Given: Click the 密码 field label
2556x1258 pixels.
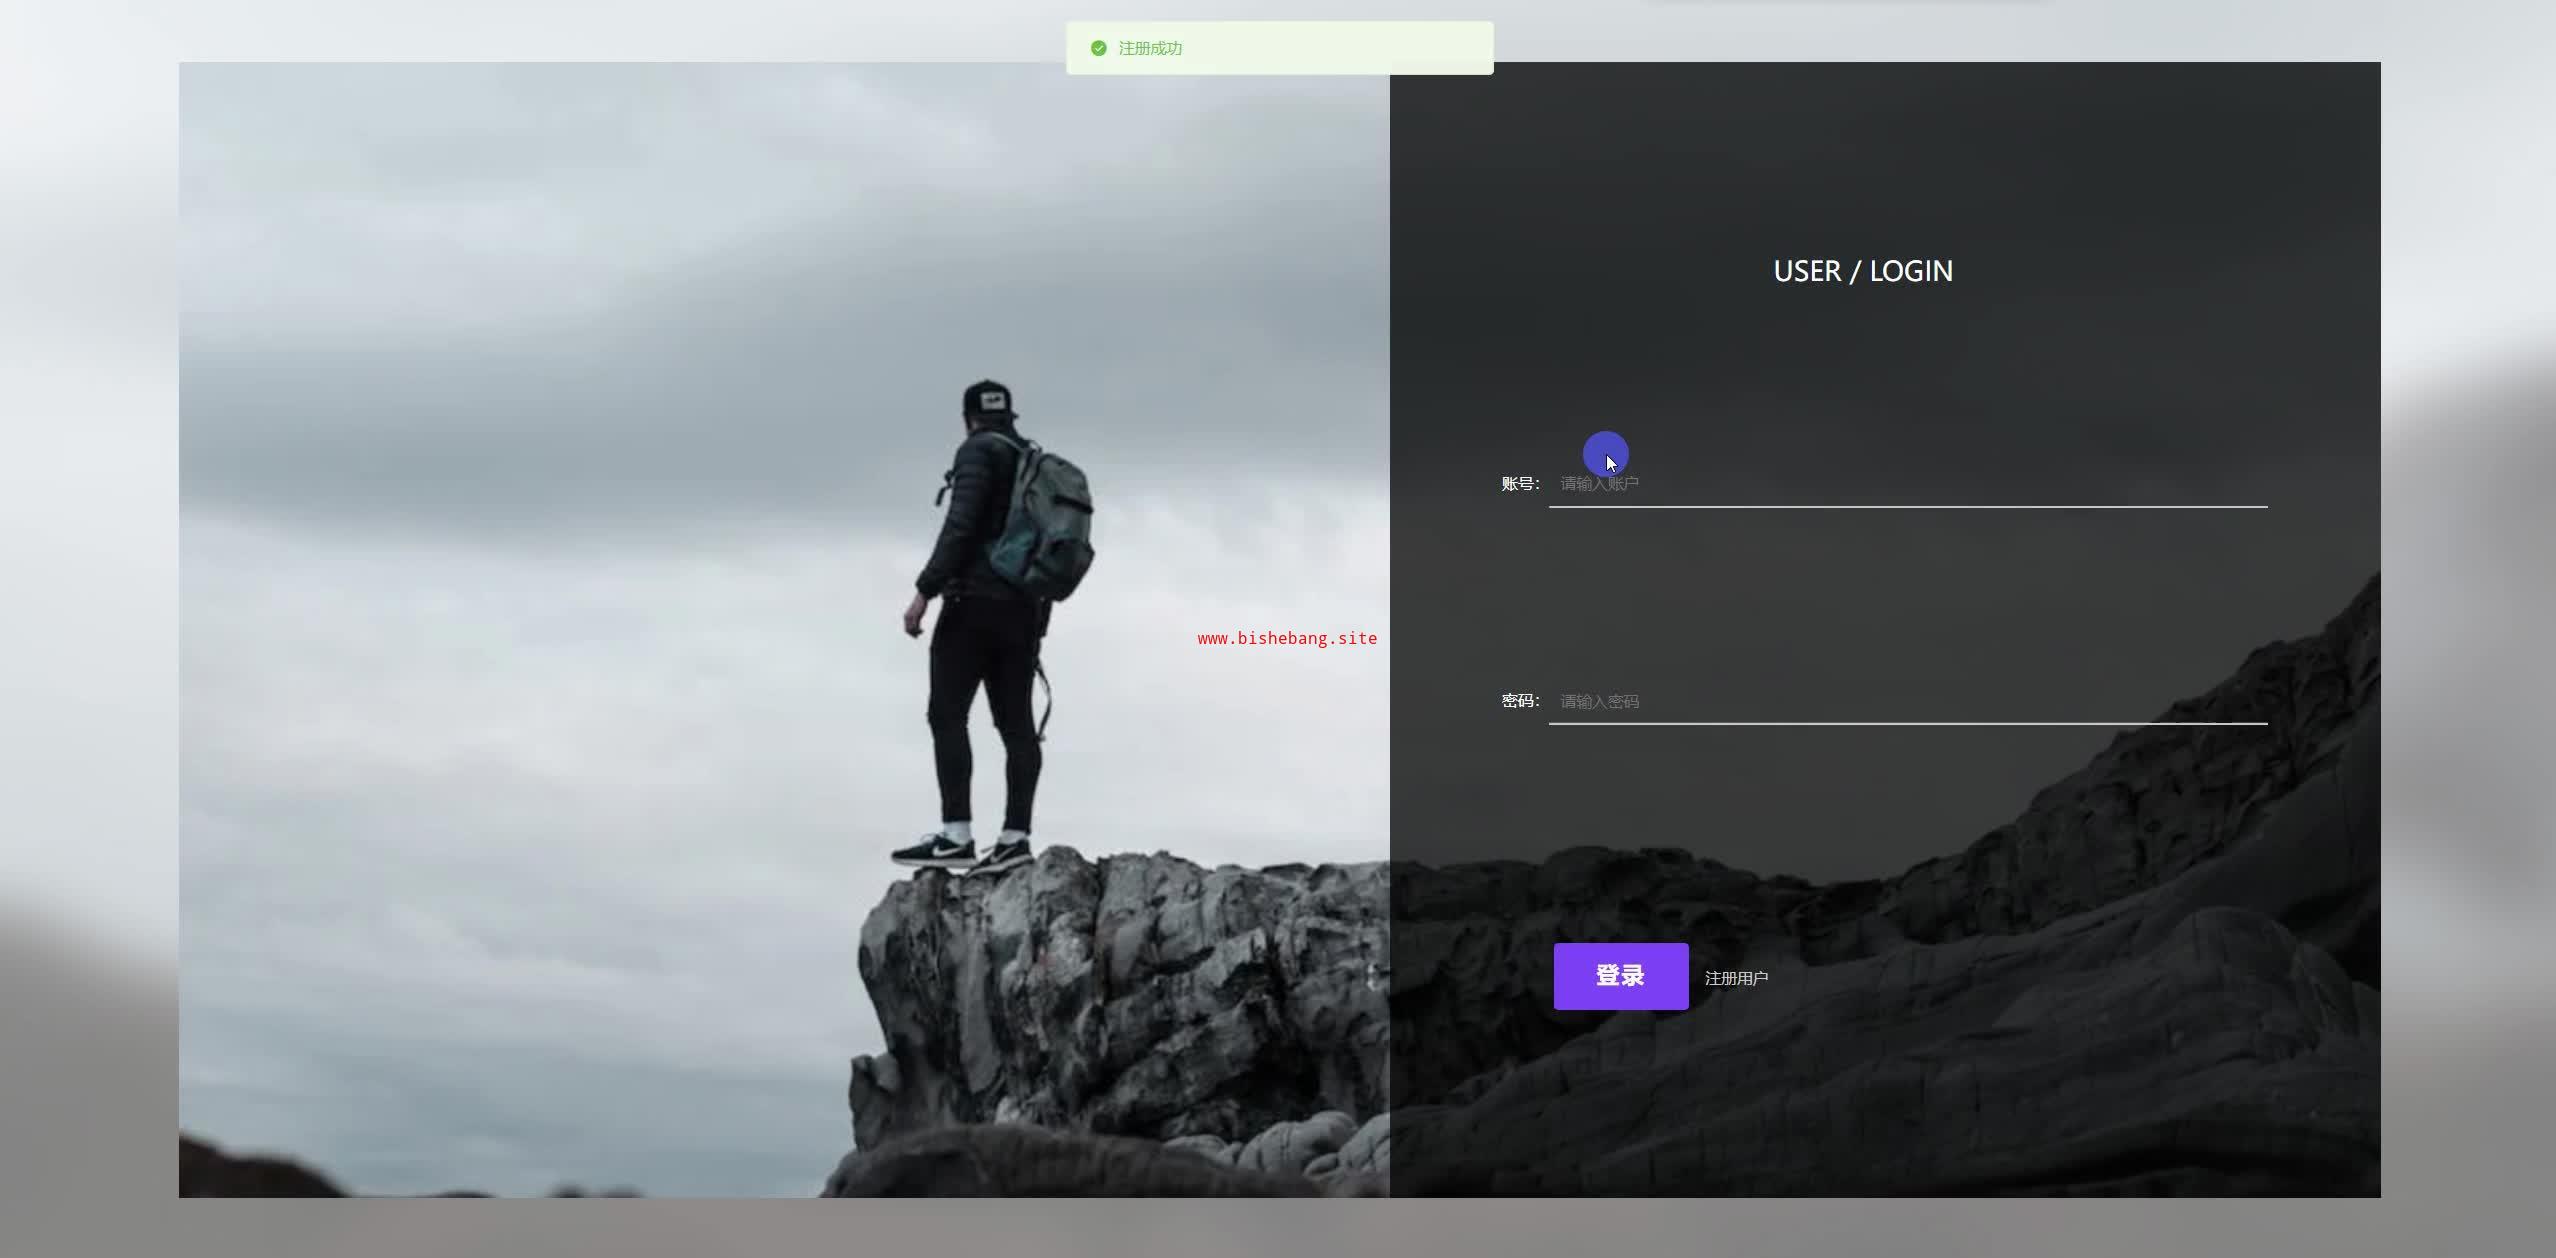Looking at the screenshot, I should point(1519,701).
